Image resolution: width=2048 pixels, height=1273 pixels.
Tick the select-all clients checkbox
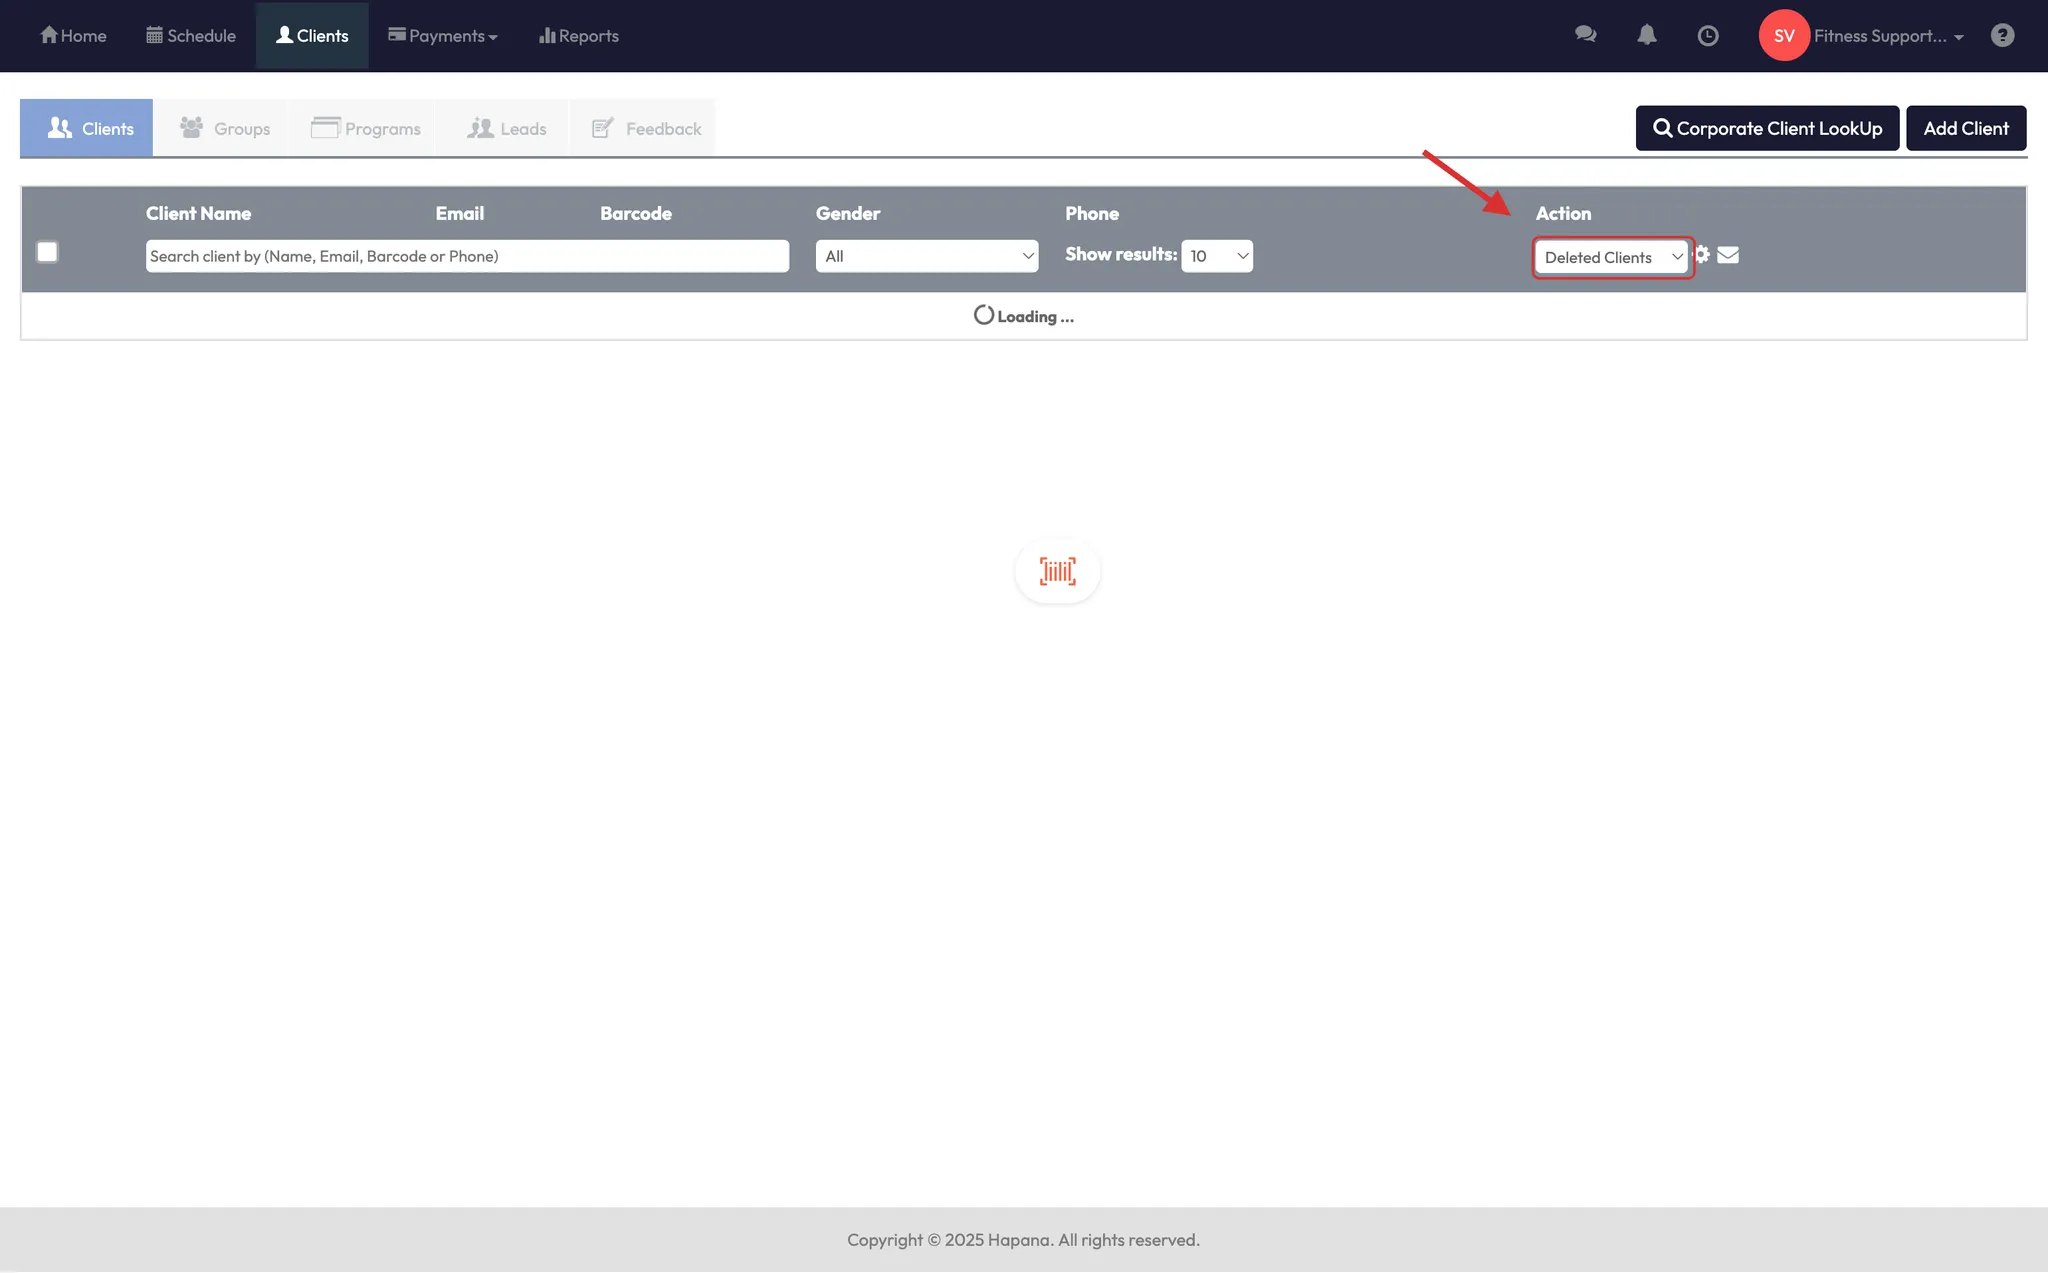tap(47, 252)
